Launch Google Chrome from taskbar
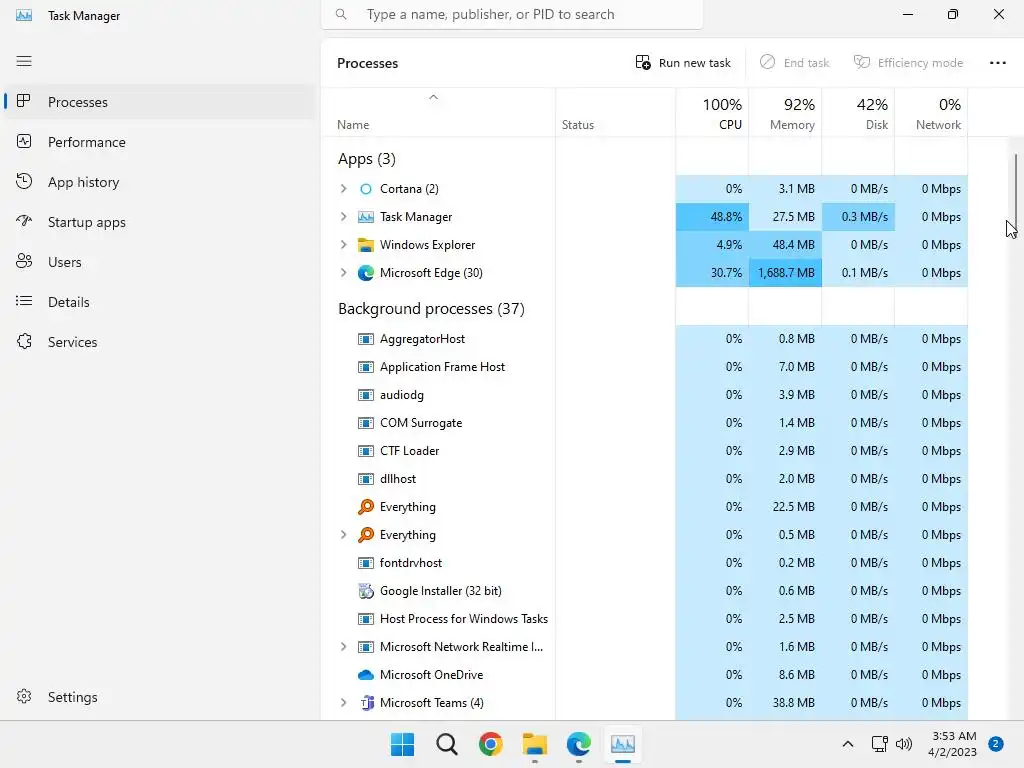The width and height of the screenshot is (1024, 768). [x=490, y=744]
